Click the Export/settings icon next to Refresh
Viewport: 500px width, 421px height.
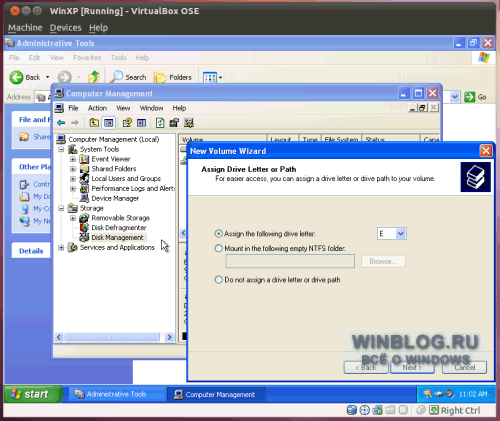point(174,123)
